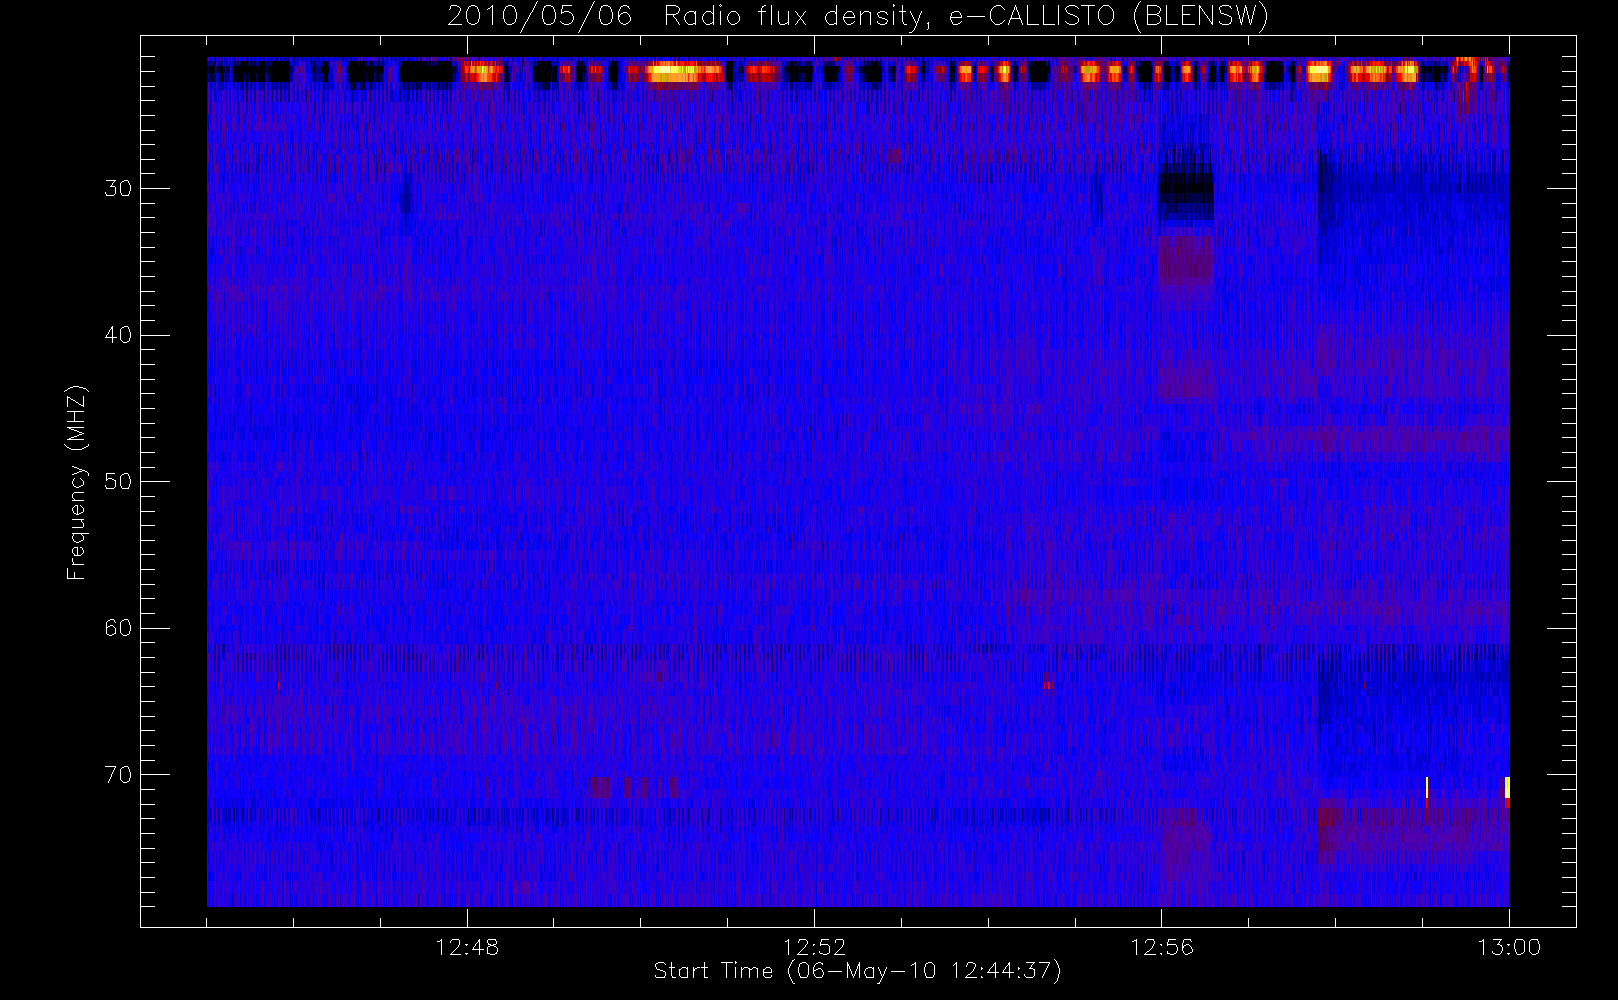Click the "Frequency (MHZ)" axis label

[x=76, y=482]
